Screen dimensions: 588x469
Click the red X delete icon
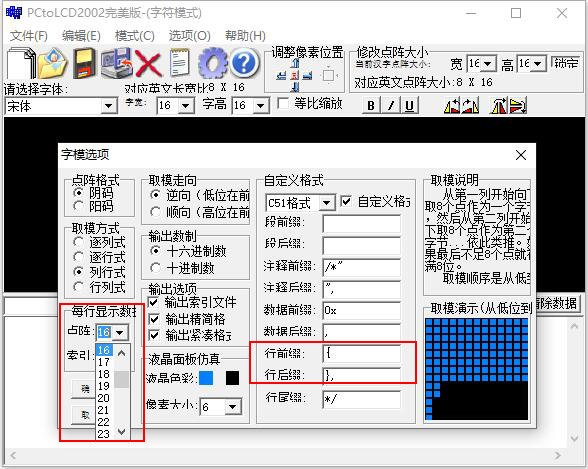(148, 64)
